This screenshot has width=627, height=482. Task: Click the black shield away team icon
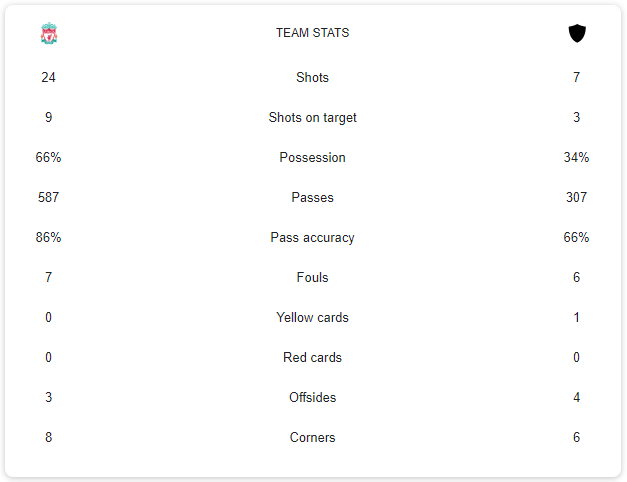pos(577,34)
